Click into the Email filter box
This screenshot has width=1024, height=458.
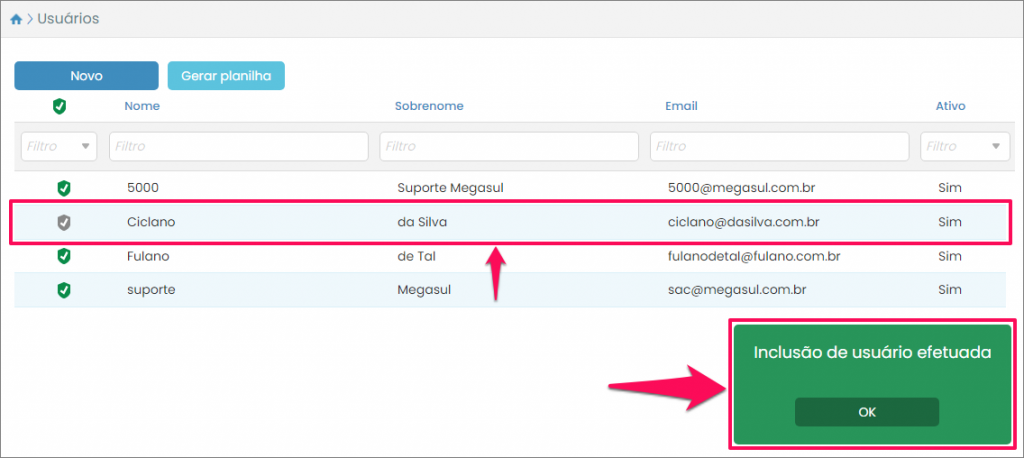tap(779, 146)
